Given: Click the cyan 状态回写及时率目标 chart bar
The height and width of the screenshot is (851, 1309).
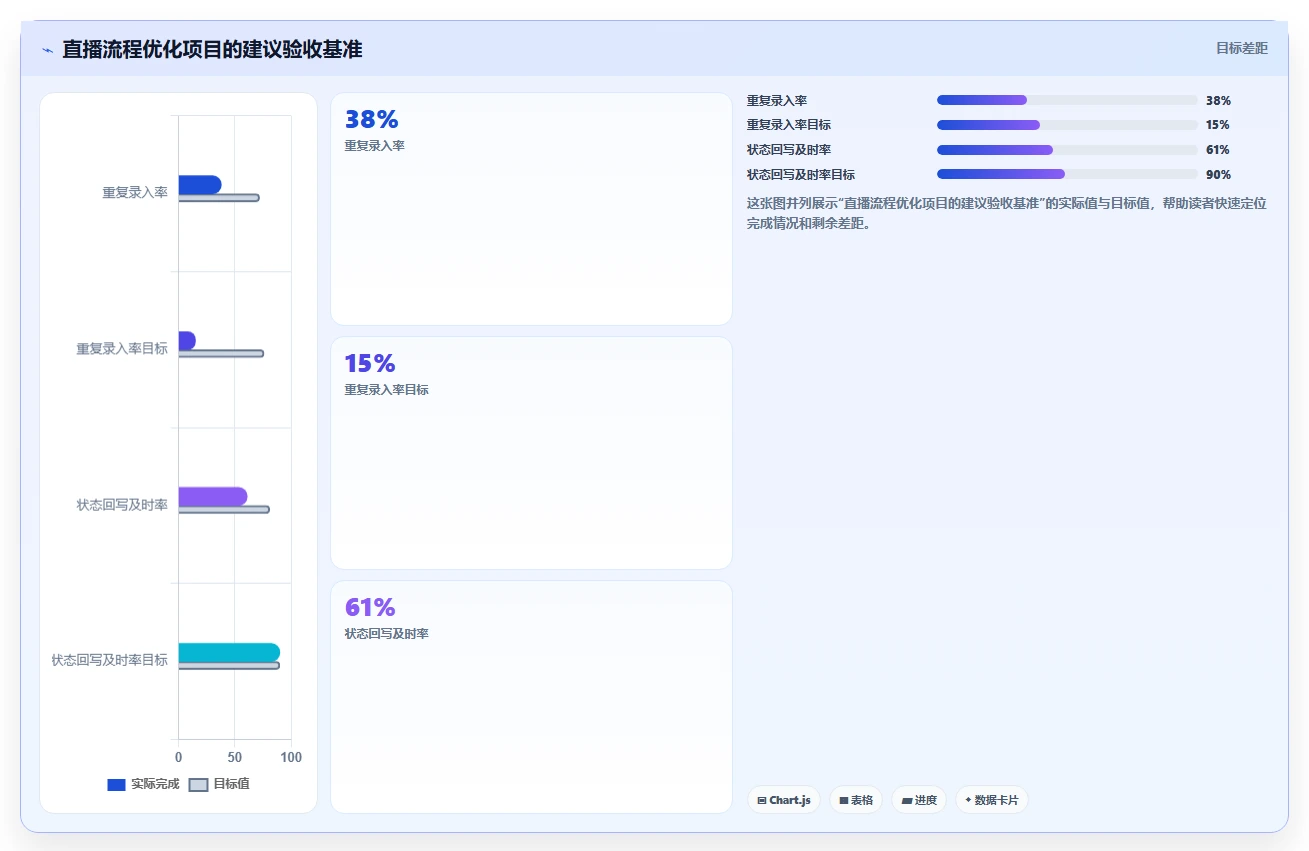Looking at the screenshot, I should (229, 653).
